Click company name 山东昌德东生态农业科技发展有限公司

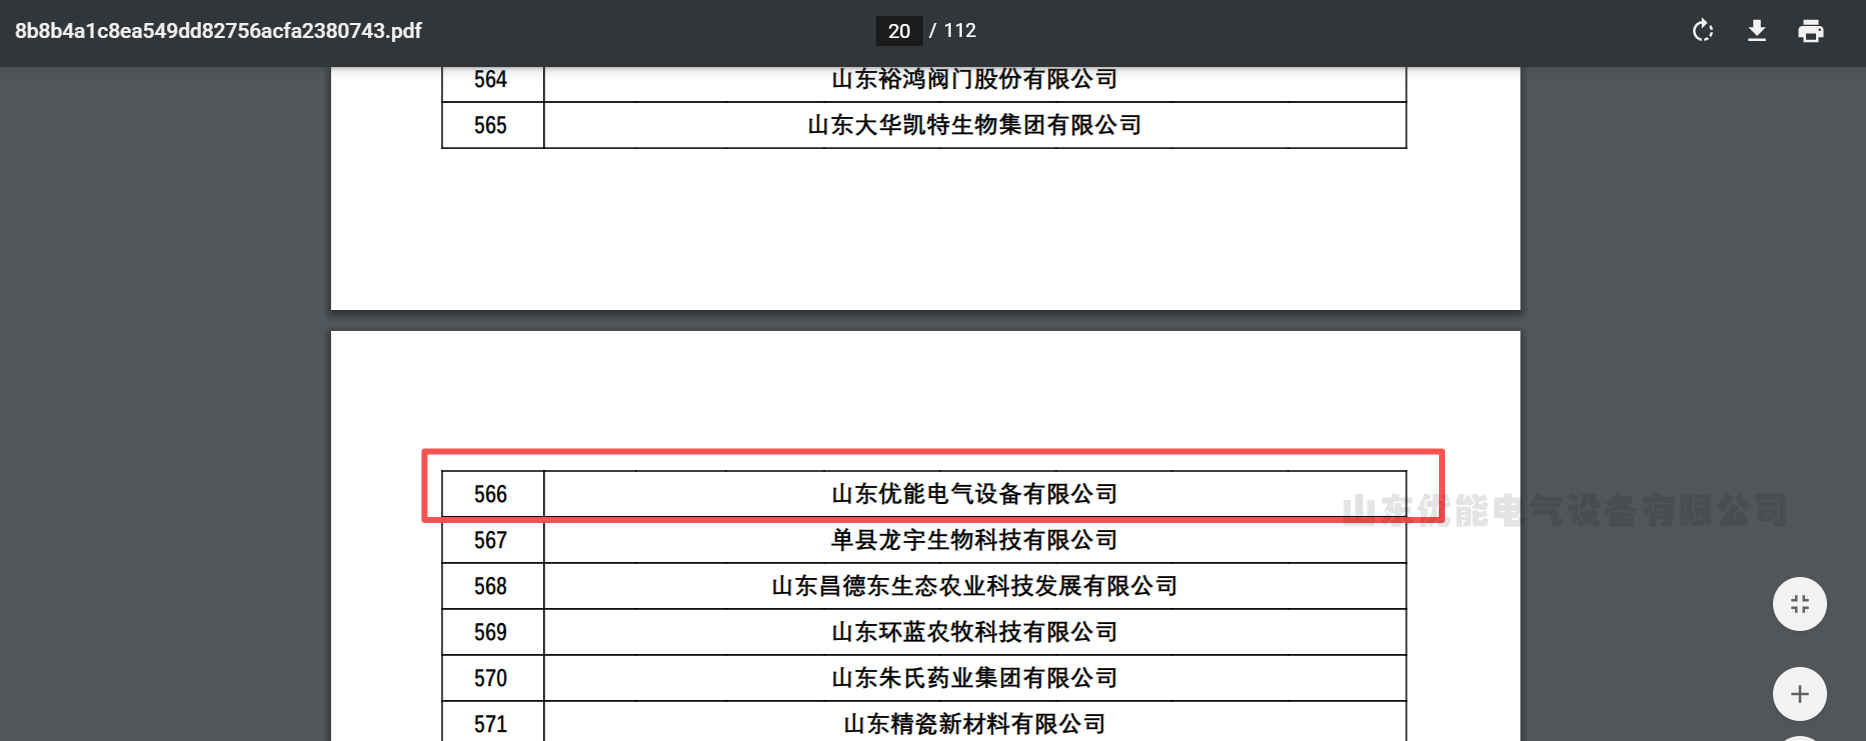click(x=975, y=586)
